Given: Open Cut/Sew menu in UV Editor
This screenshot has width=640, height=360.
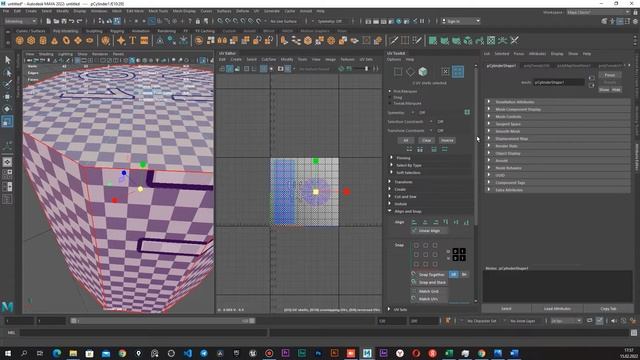Looking at the screenshot, I should coord(269,60).
